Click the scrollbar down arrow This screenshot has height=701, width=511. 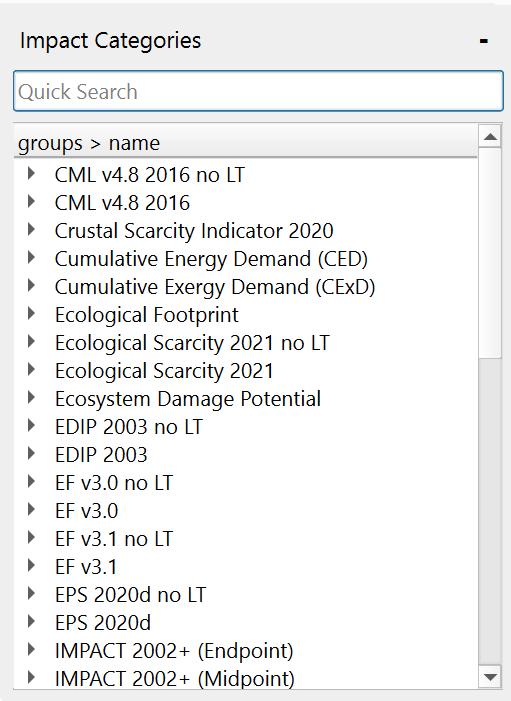point(490,677)
